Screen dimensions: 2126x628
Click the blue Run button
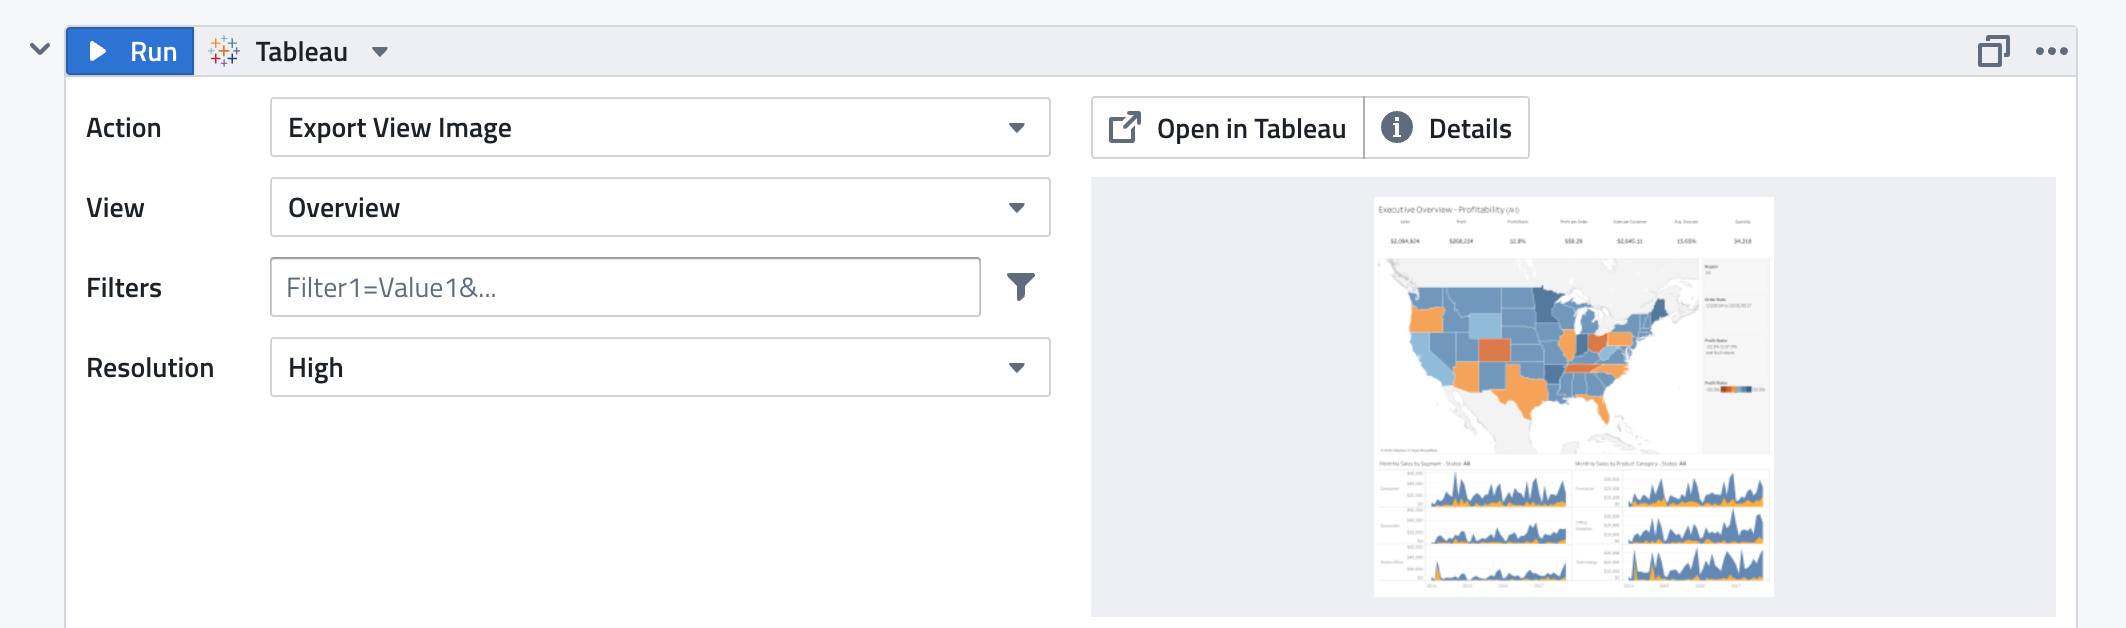tap(131, 51)
